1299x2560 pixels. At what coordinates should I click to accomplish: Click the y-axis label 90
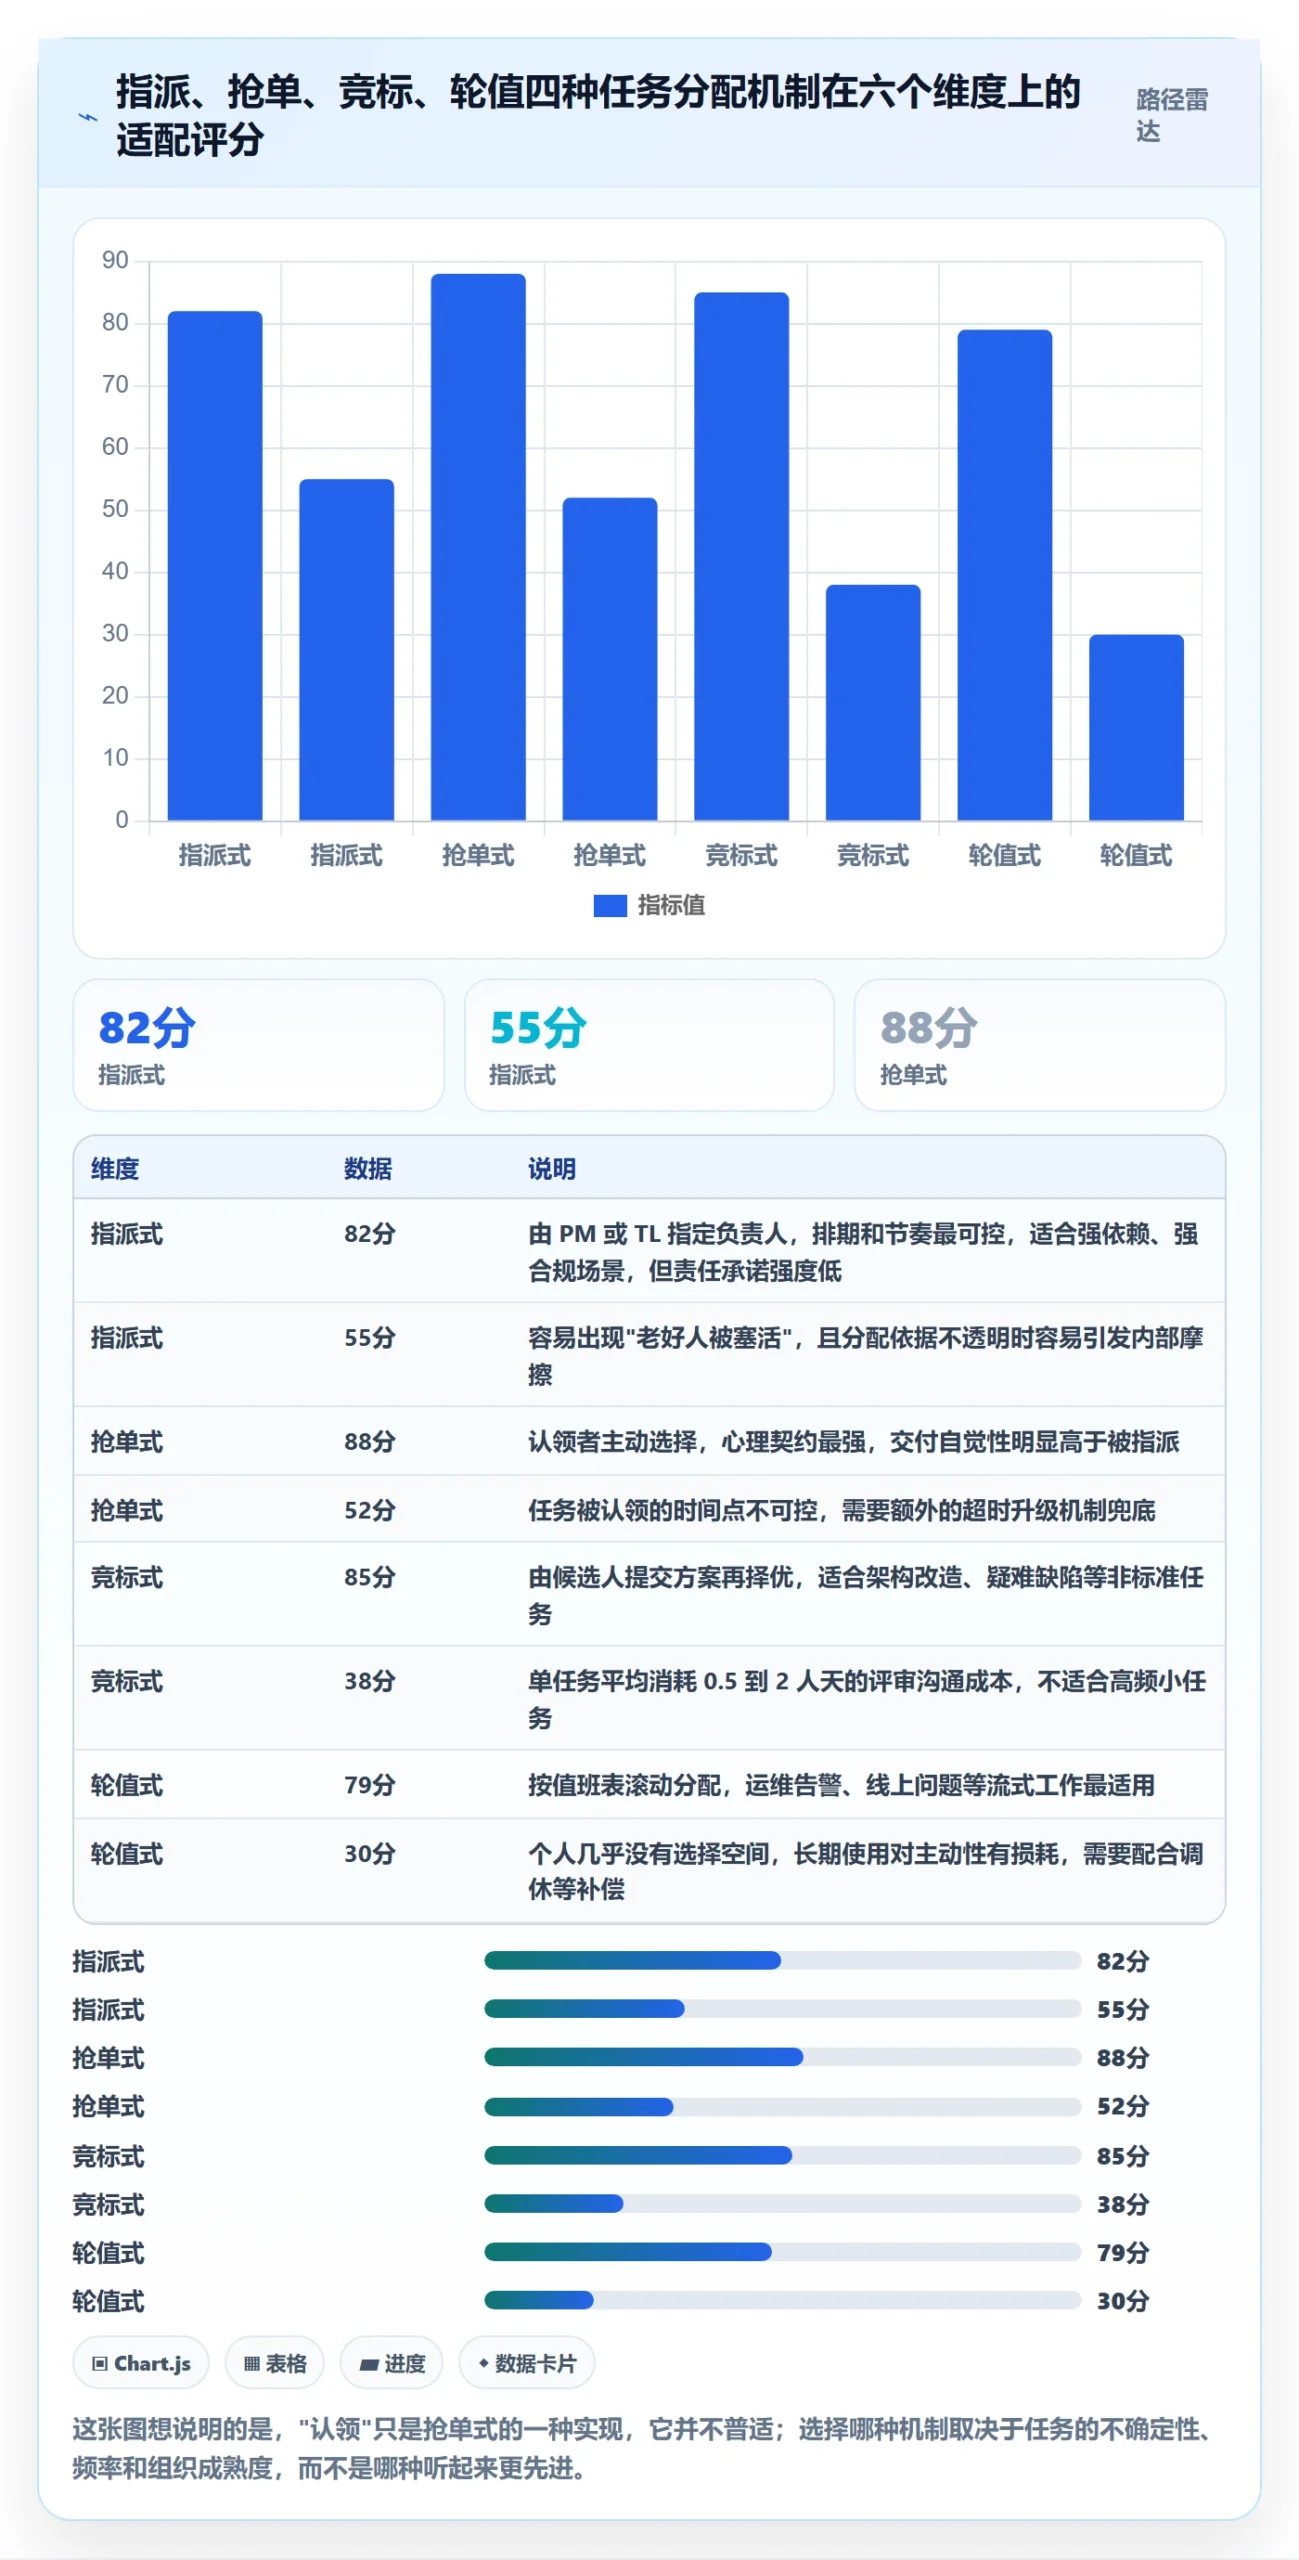[115, 260]
